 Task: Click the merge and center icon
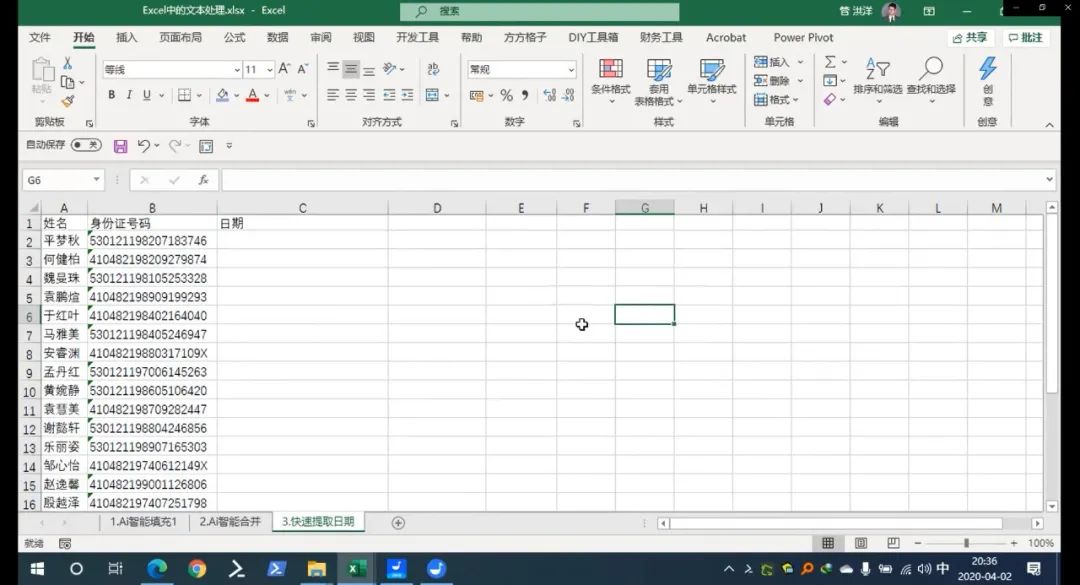pos(432,95)
